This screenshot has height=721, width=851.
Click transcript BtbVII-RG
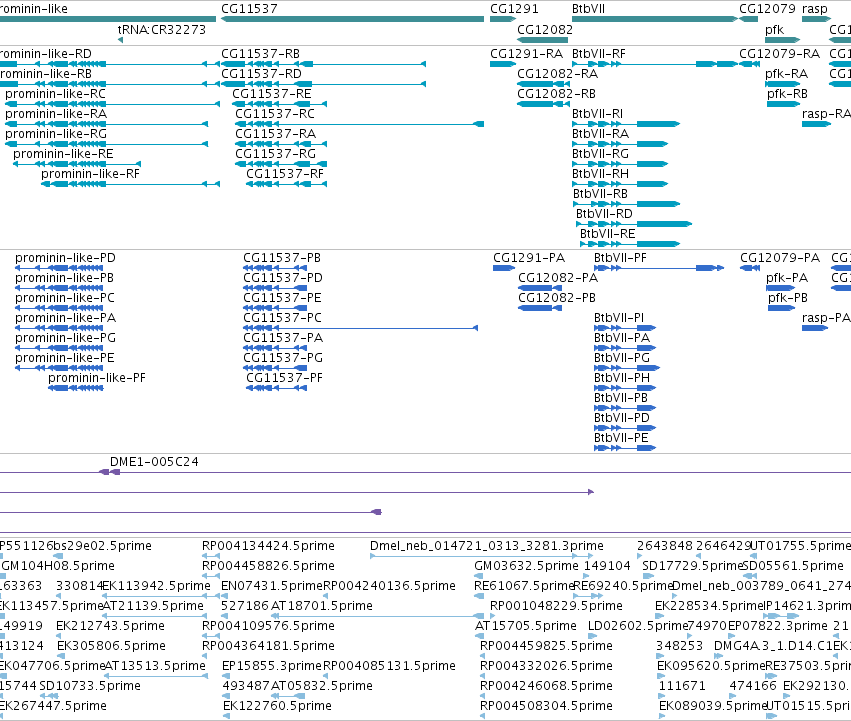coord(600,154)
